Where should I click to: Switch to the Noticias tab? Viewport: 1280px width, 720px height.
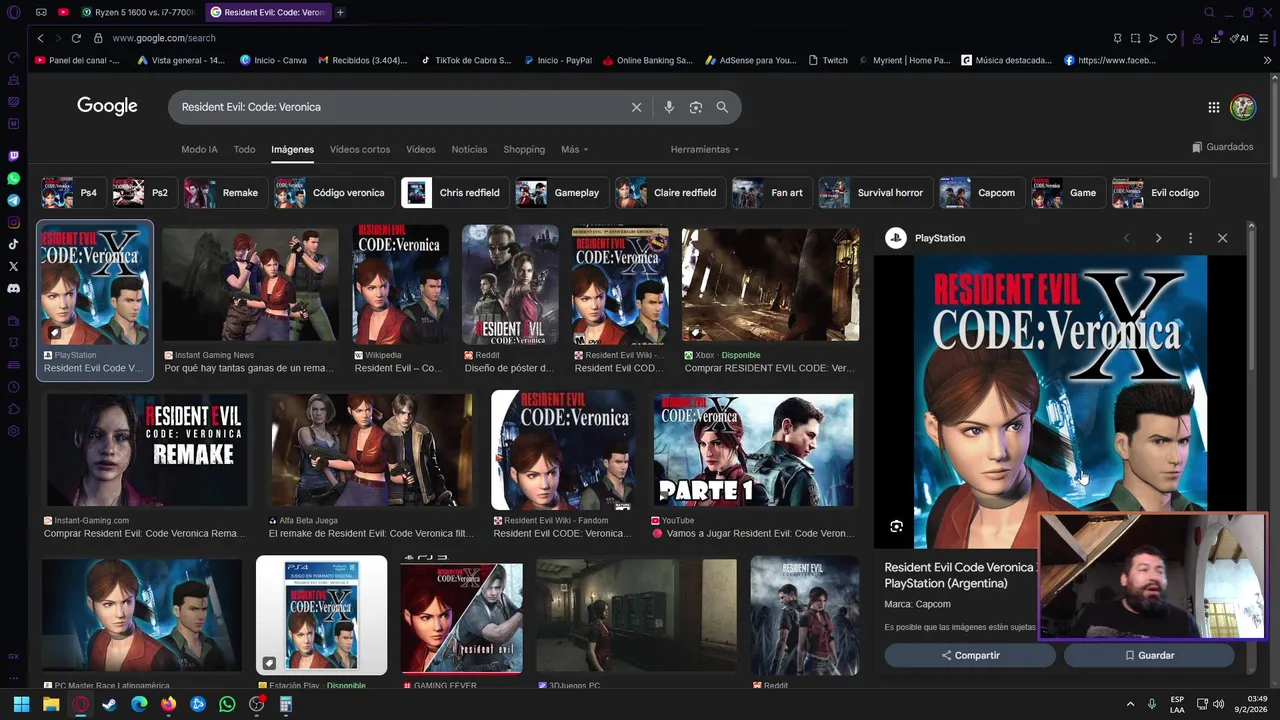[469, 149]
